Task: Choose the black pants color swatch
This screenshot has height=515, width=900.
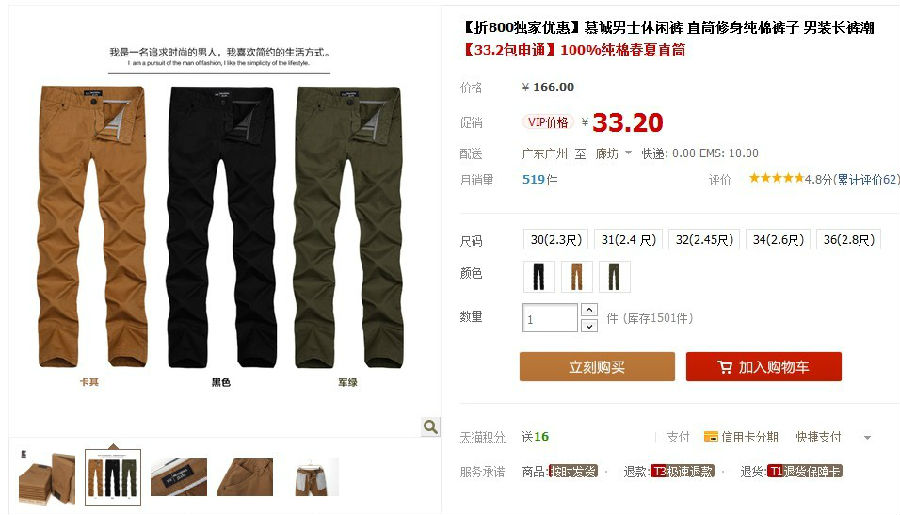Action: point(538,276)
